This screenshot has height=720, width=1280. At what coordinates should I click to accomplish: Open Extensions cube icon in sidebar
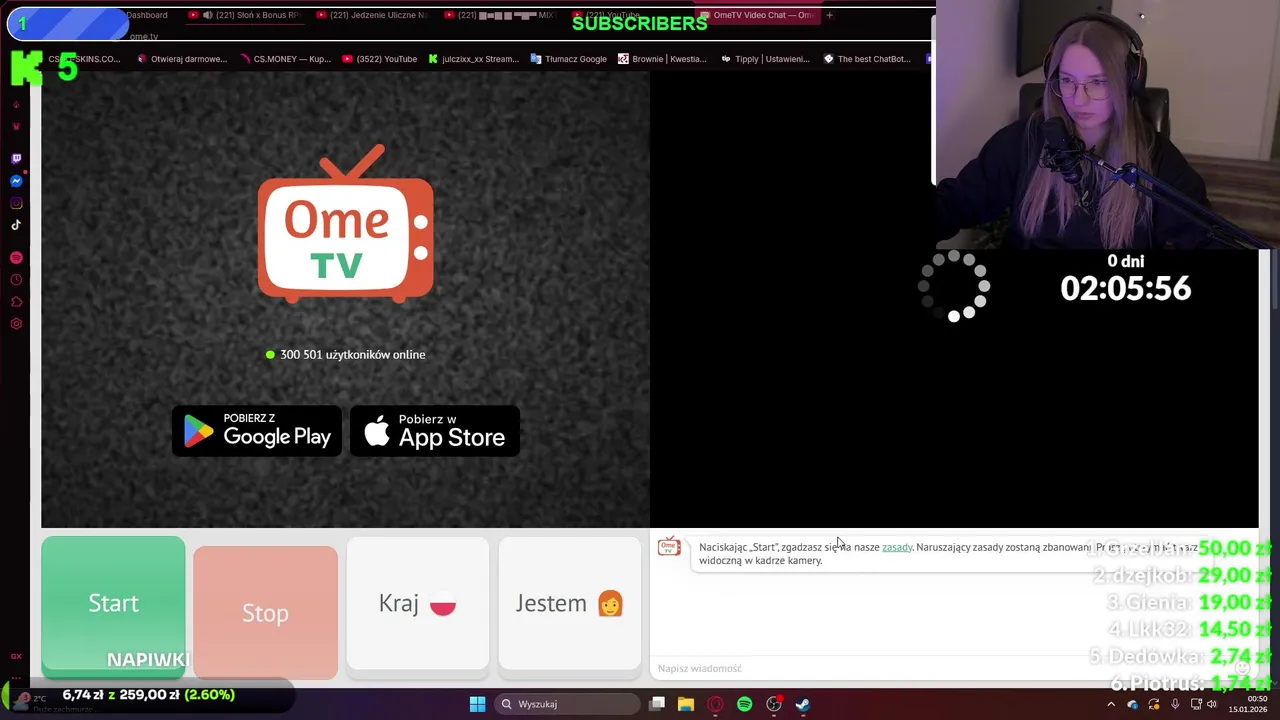(16, 302)
